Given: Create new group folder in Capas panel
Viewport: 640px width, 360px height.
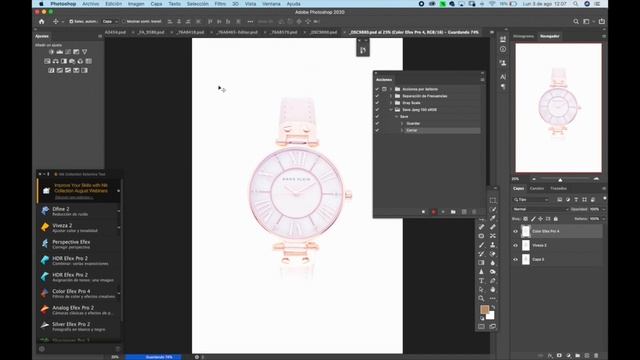Looking at the screenshot, I should tap(578, 356).
